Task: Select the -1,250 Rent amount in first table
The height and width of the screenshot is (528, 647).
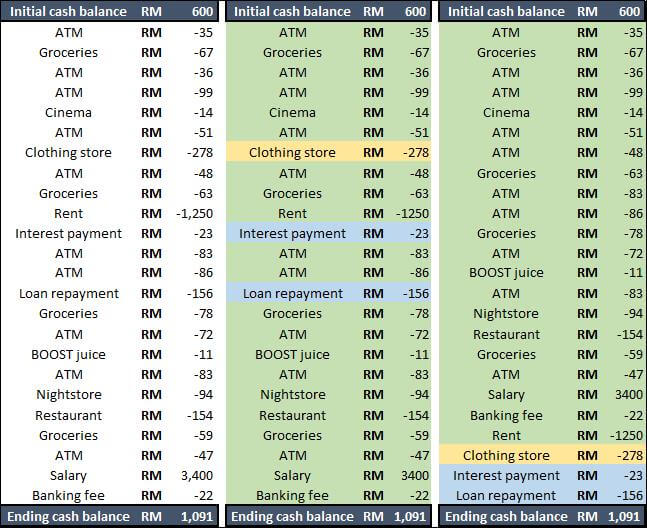Action: (194, 214)
